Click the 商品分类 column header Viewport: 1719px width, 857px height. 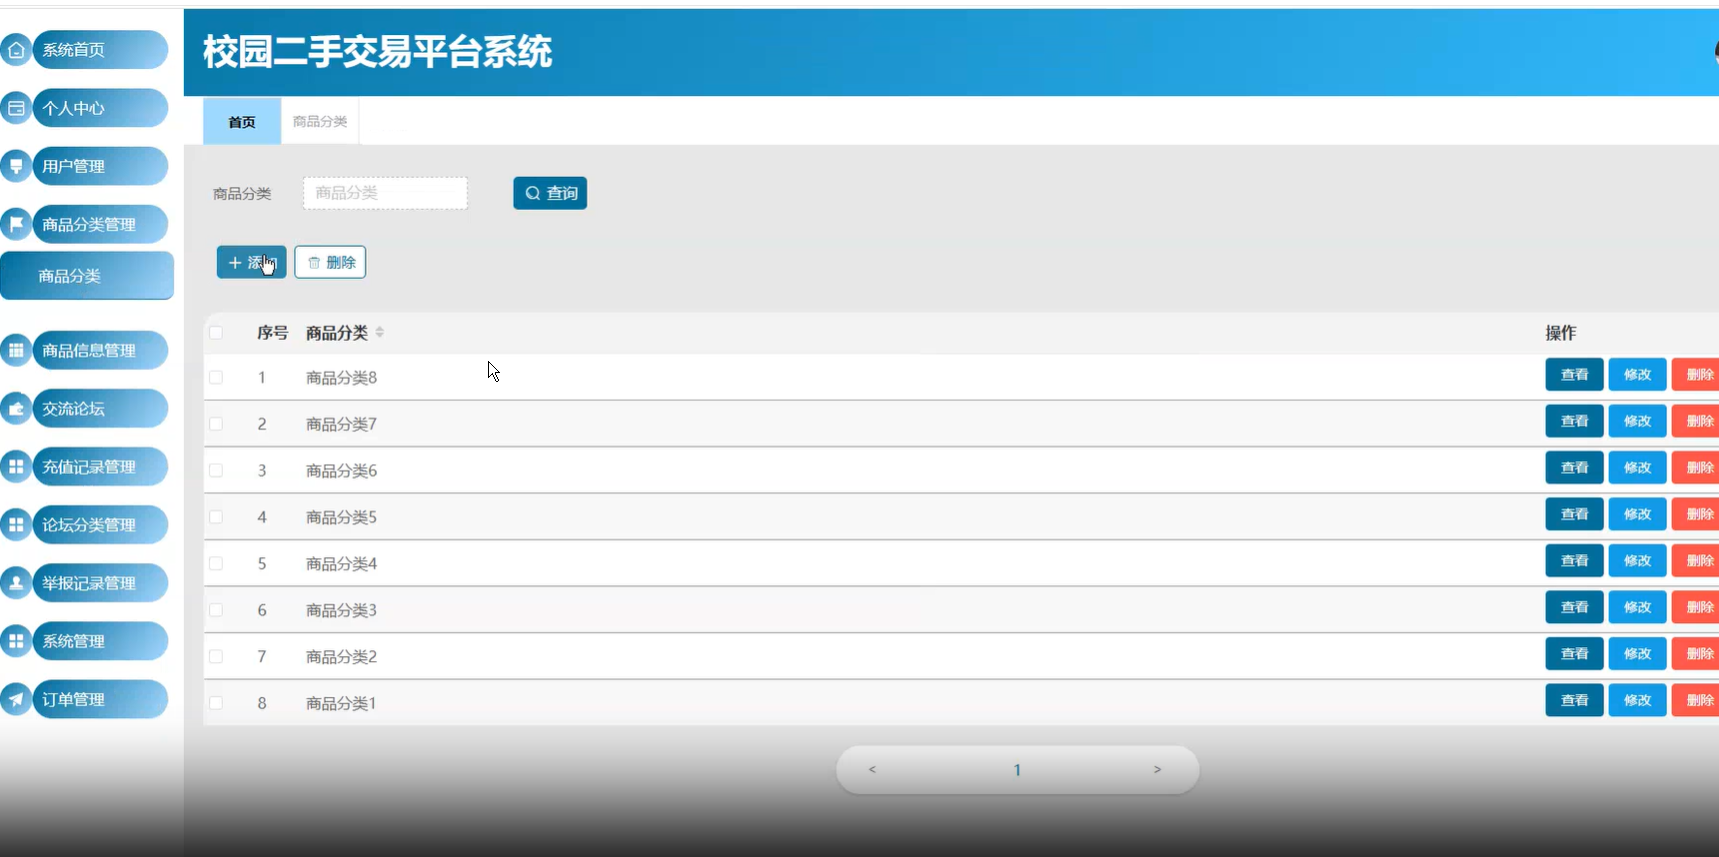click(337, 333)
